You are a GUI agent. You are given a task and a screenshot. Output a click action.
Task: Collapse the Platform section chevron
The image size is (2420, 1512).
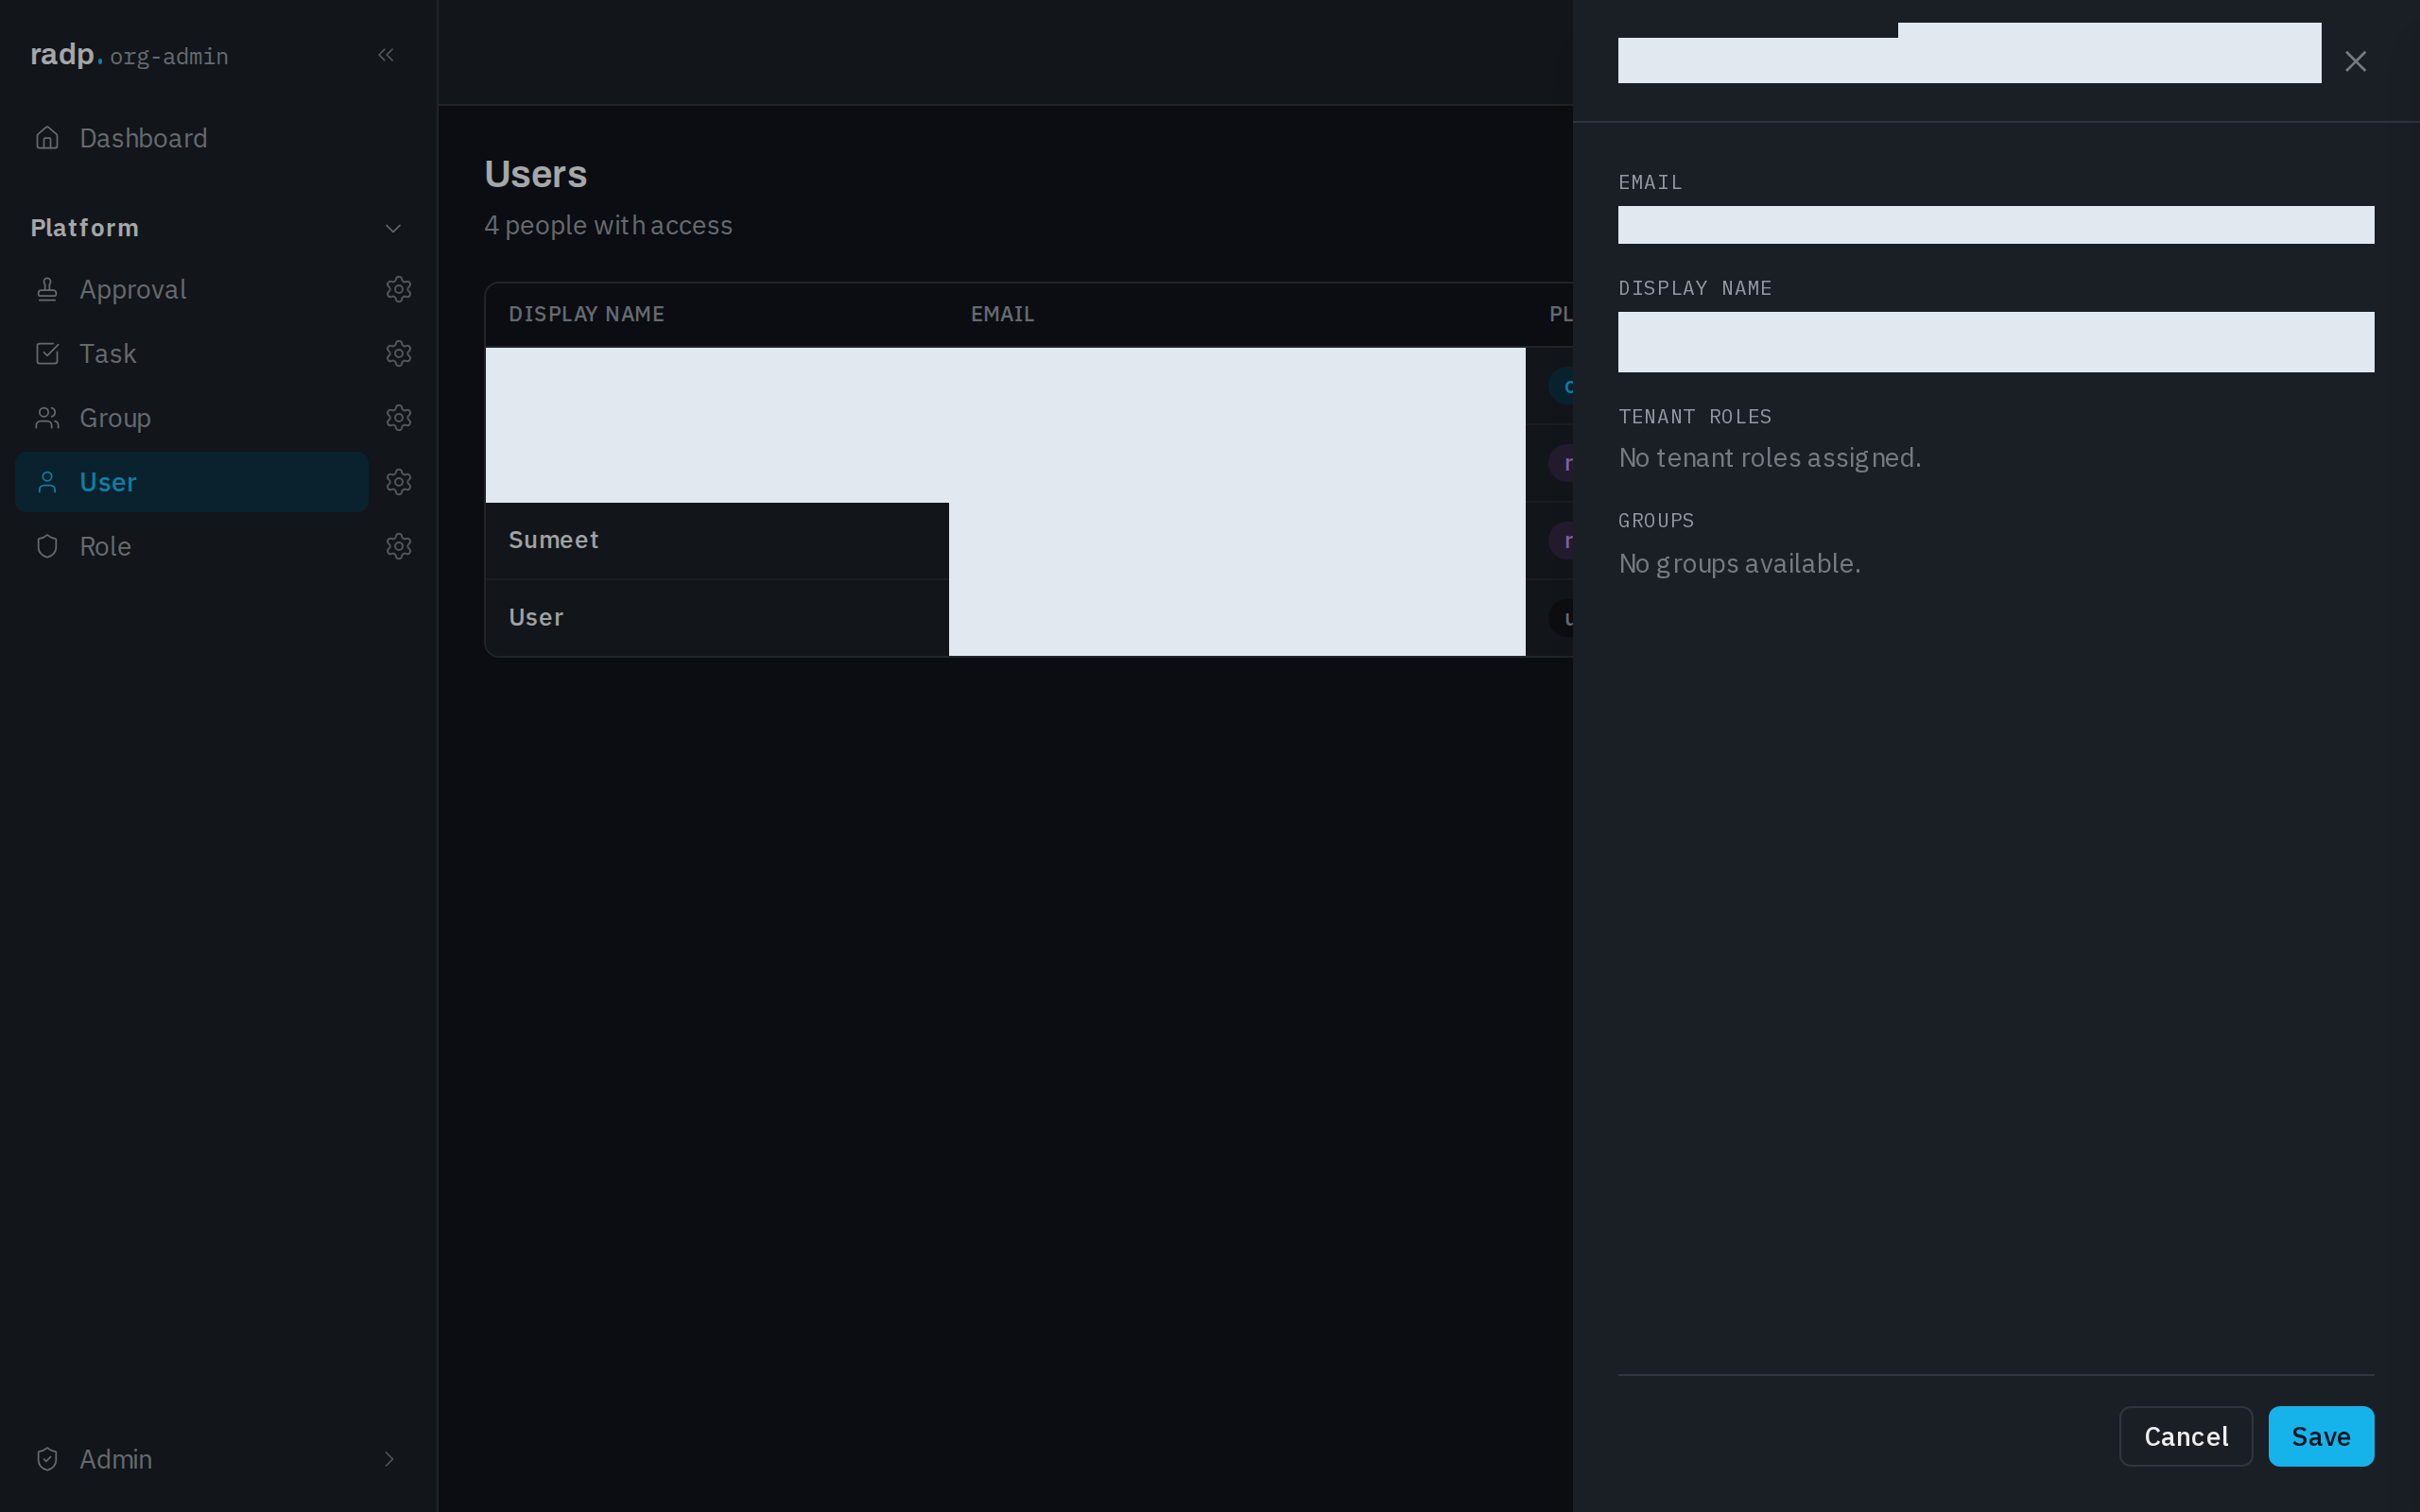point(393,228)
